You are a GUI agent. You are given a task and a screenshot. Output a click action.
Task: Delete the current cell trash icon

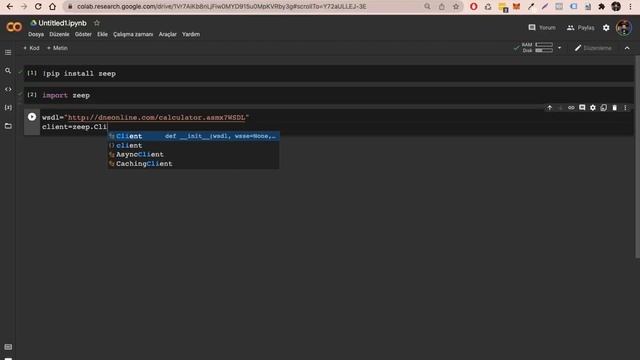(x=614, y=108)
